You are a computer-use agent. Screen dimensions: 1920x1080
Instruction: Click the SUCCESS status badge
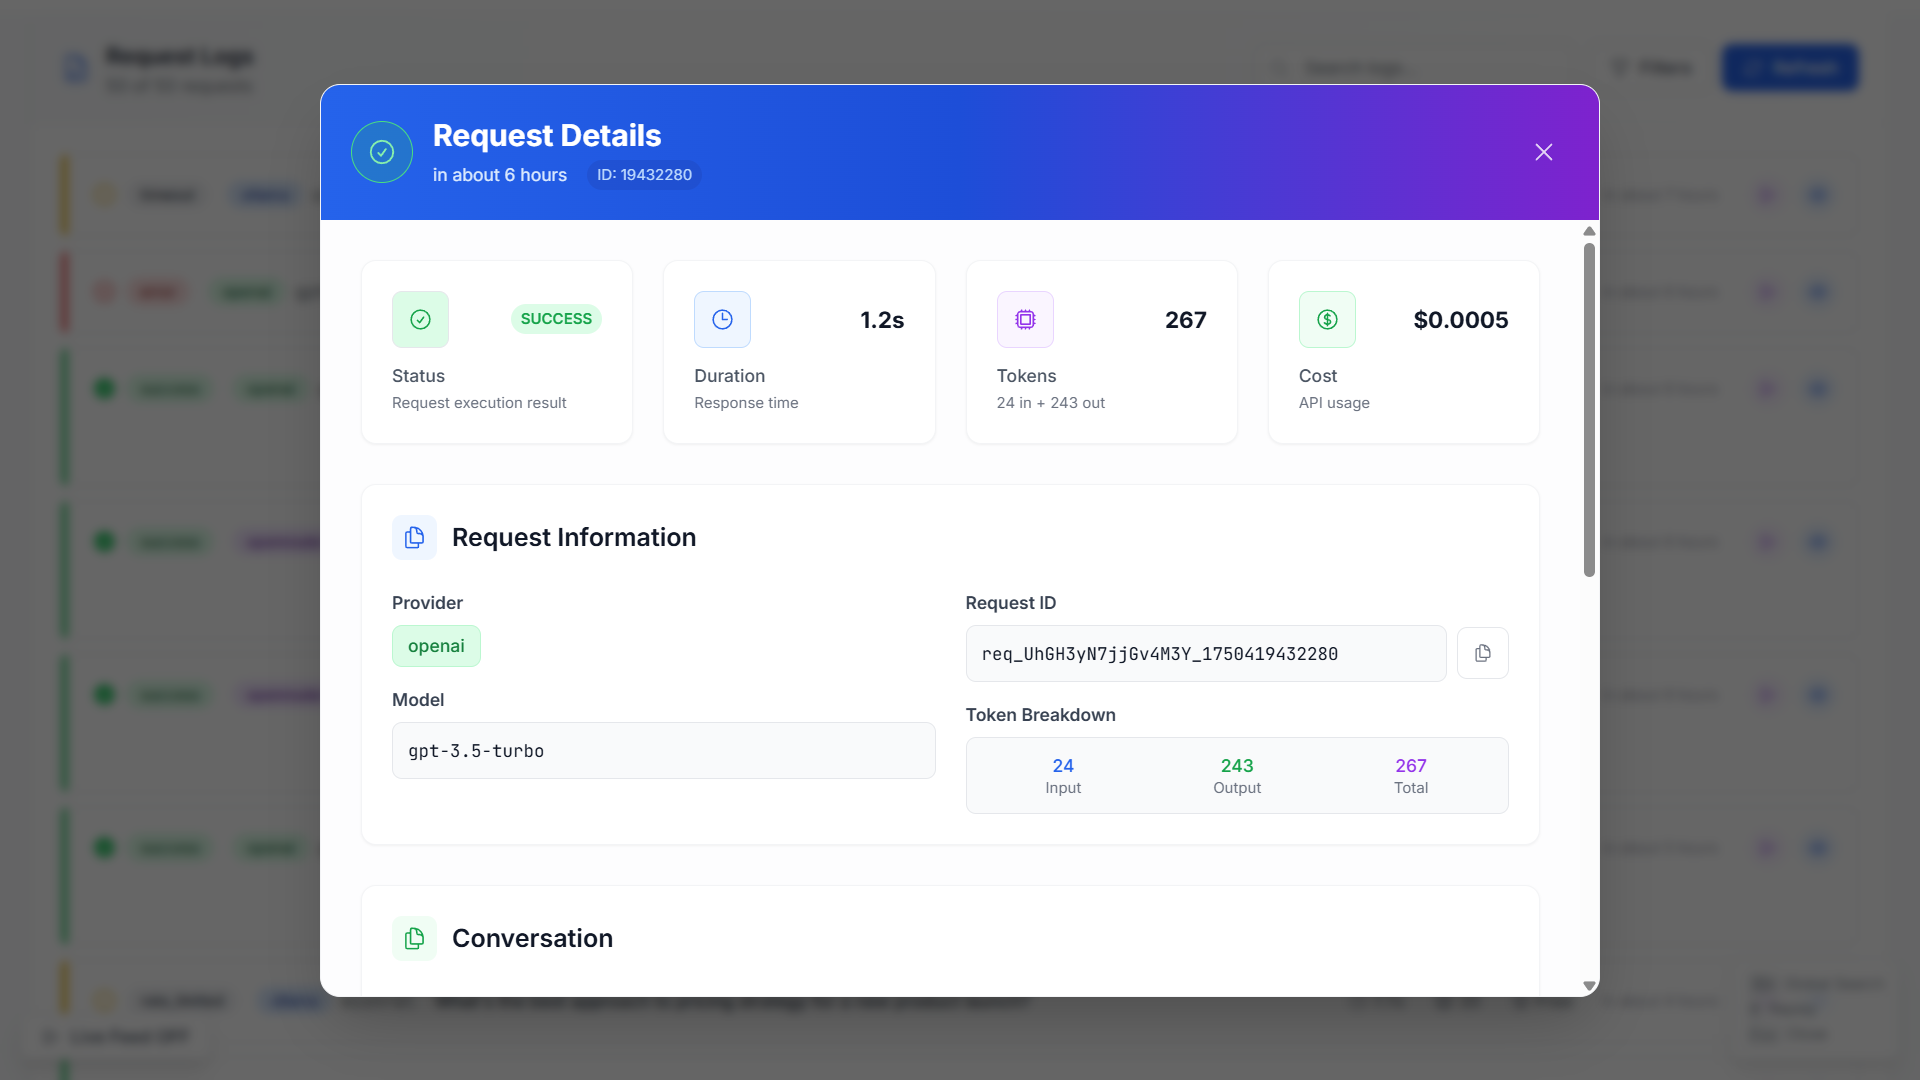click(556, 319)
